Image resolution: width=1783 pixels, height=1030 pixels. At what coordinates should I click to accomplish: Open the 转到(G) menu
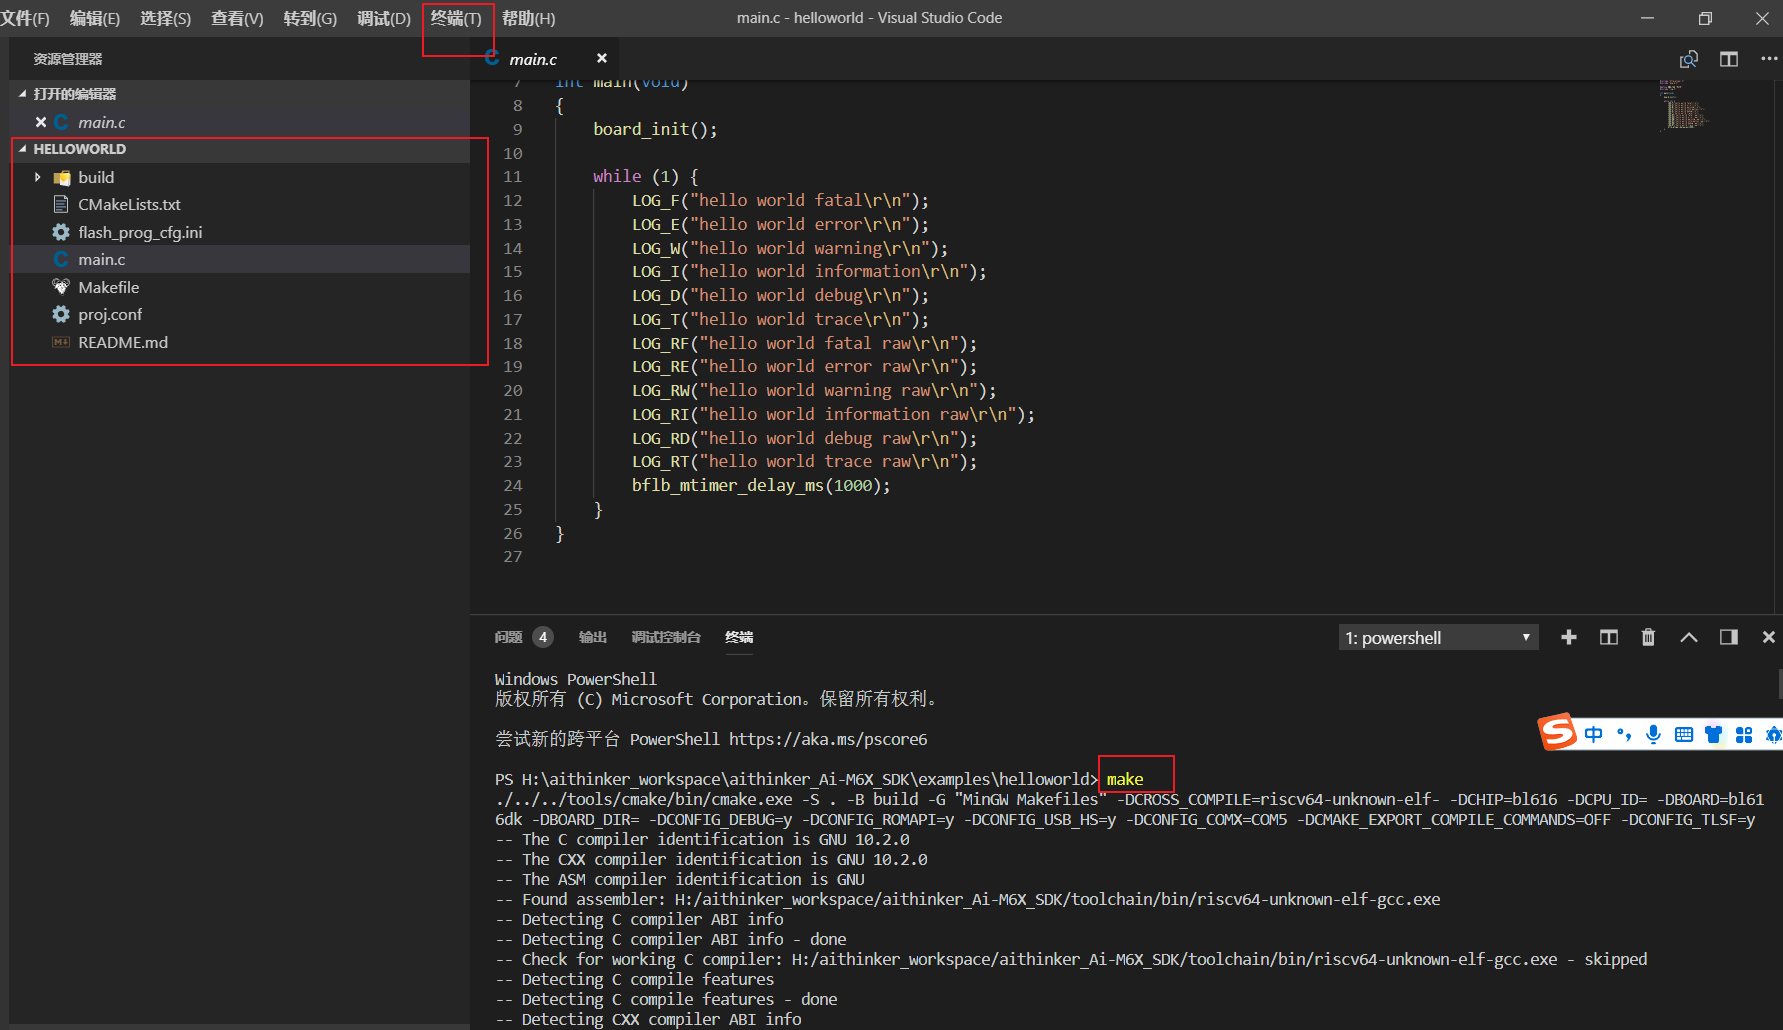point(310,18)
